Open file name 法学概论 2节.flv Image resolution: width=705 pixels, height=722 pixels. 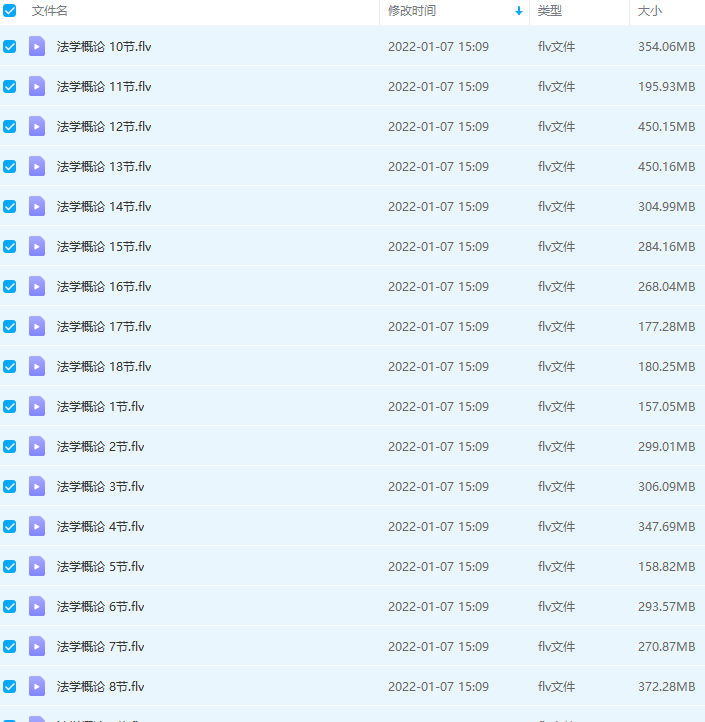tap(100, 447)
